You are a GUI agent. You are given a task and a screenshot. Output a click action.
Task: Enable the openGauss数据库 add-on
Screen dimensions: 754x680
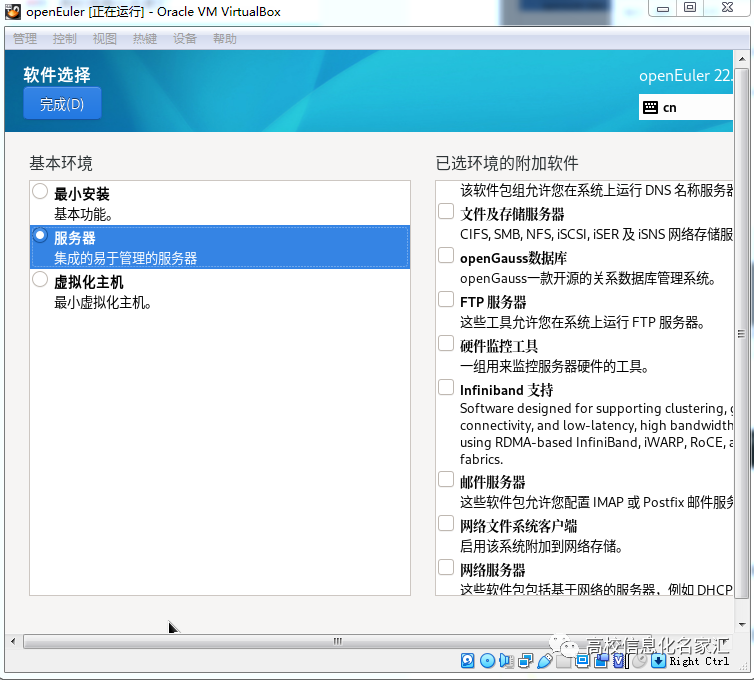(446, 255)
